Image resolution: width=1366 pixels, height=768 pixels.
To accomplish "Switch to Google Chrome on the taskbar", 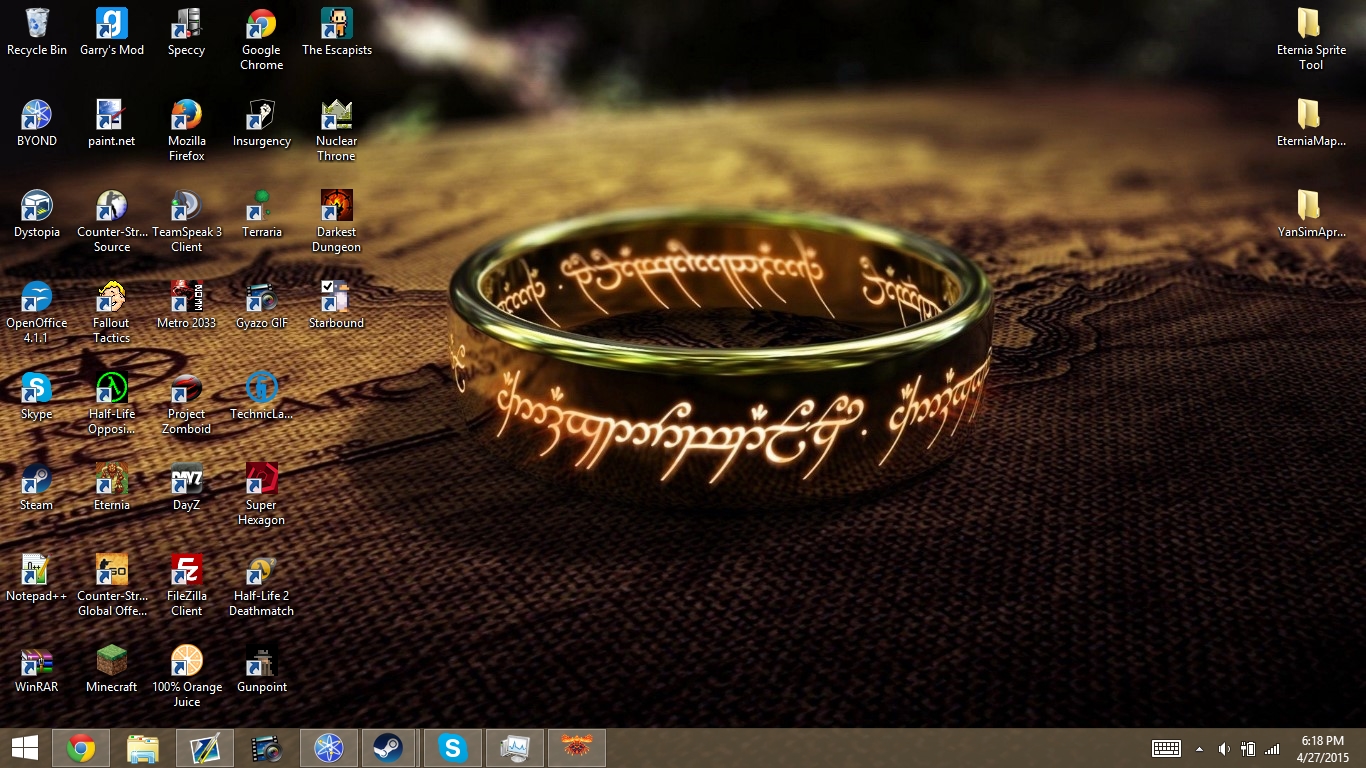I will point(81,748).
